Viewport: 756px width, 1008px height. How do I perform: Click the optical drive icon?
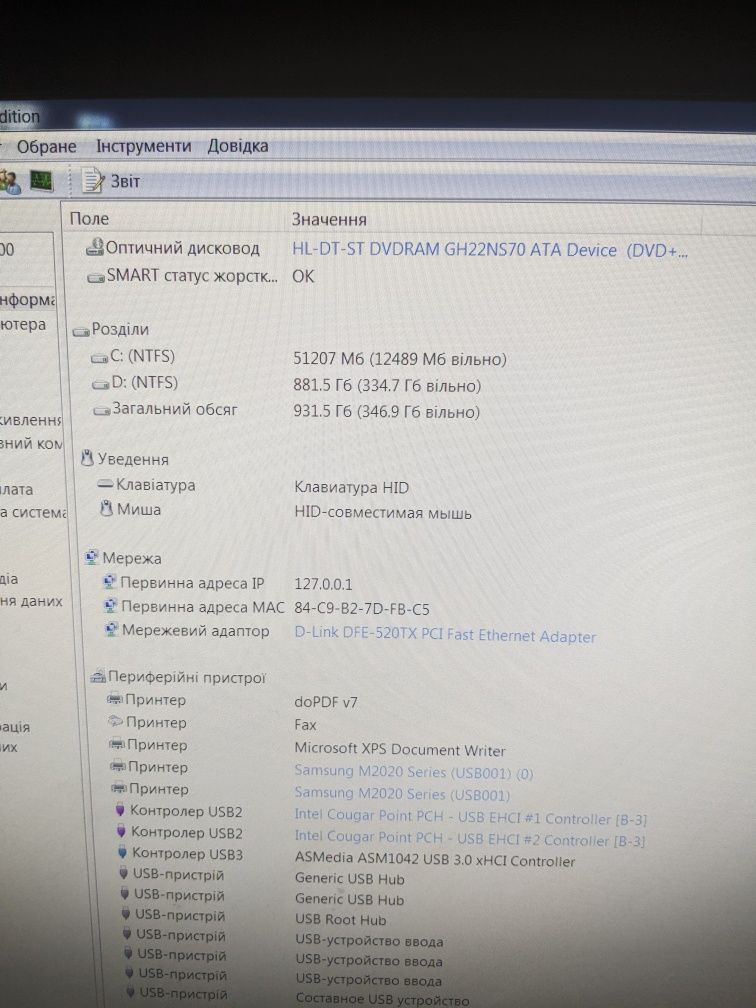coord(95,247)
